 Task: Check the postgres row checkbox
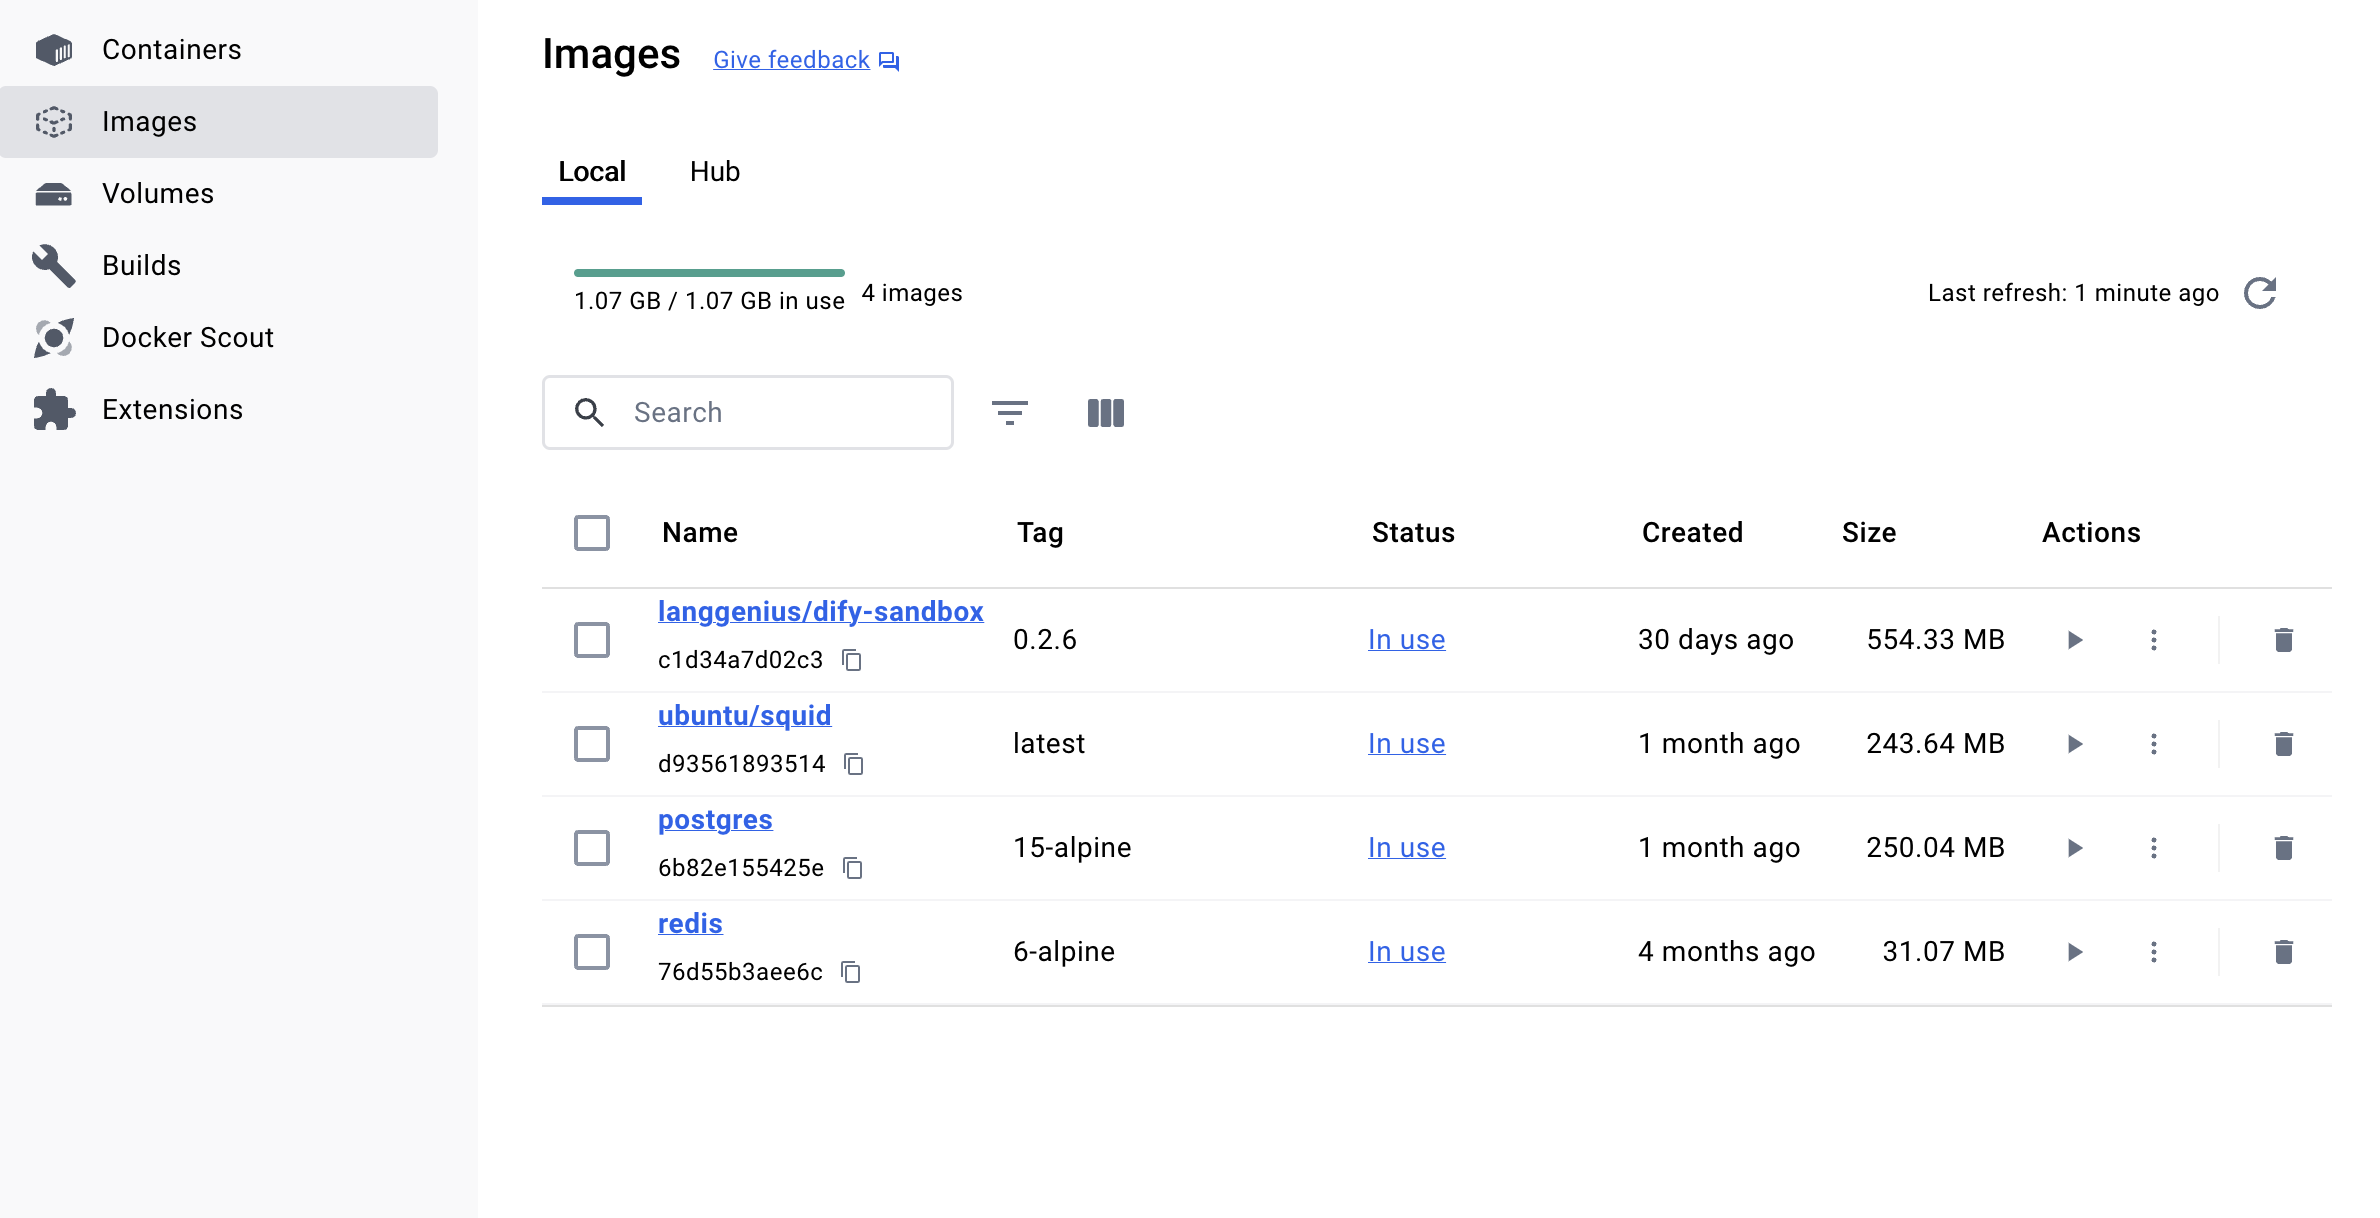(592, 848)
